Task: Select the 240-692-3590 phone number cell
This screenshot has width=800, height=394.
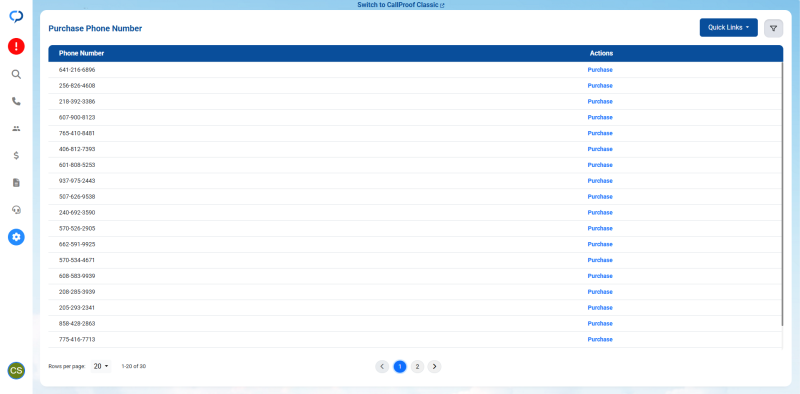Action: point(77,212)
